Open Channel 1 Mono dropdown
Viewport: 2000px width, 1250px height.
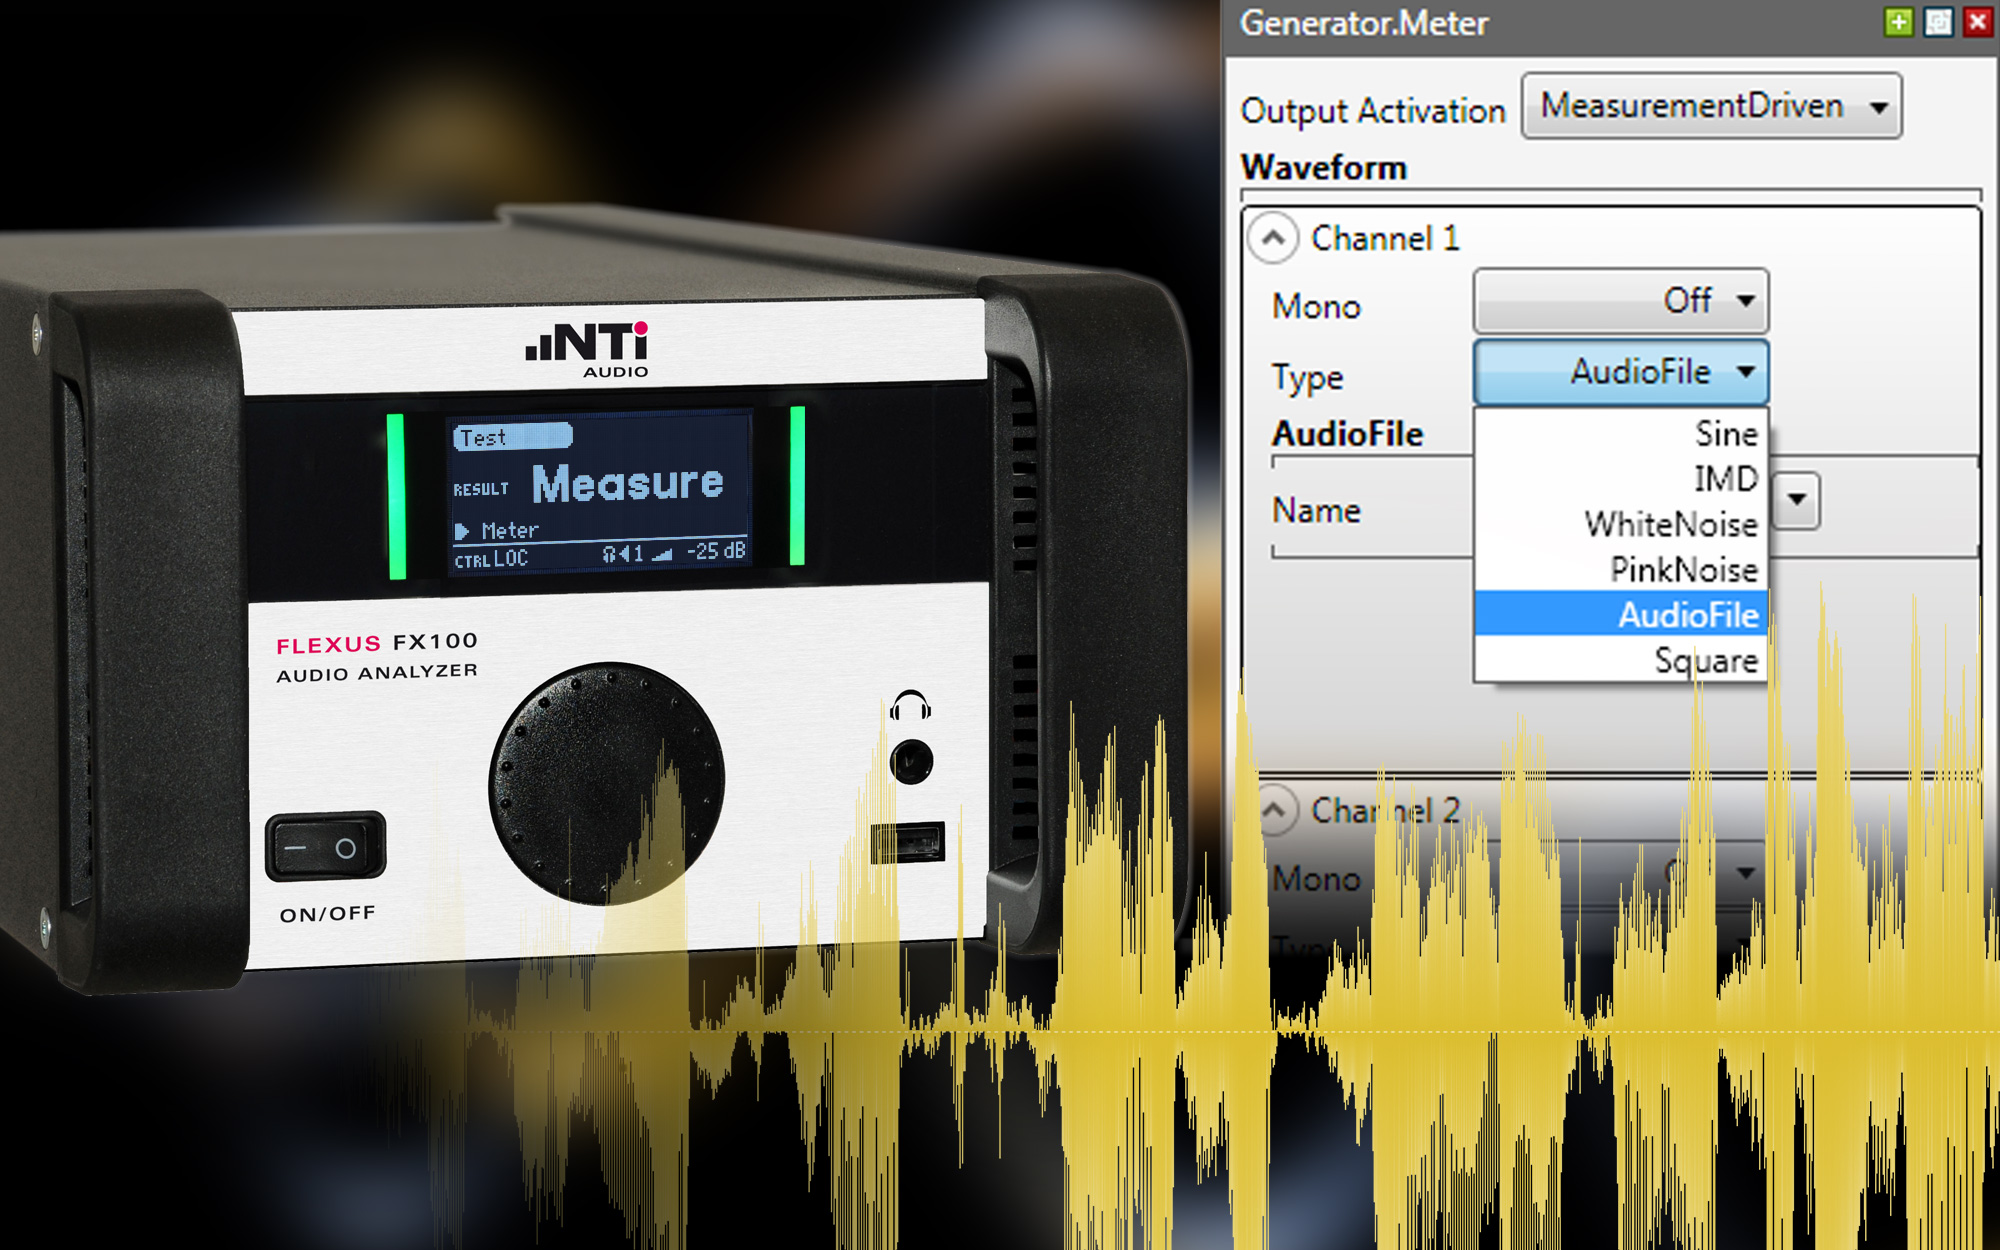(x=1620, y=301)
